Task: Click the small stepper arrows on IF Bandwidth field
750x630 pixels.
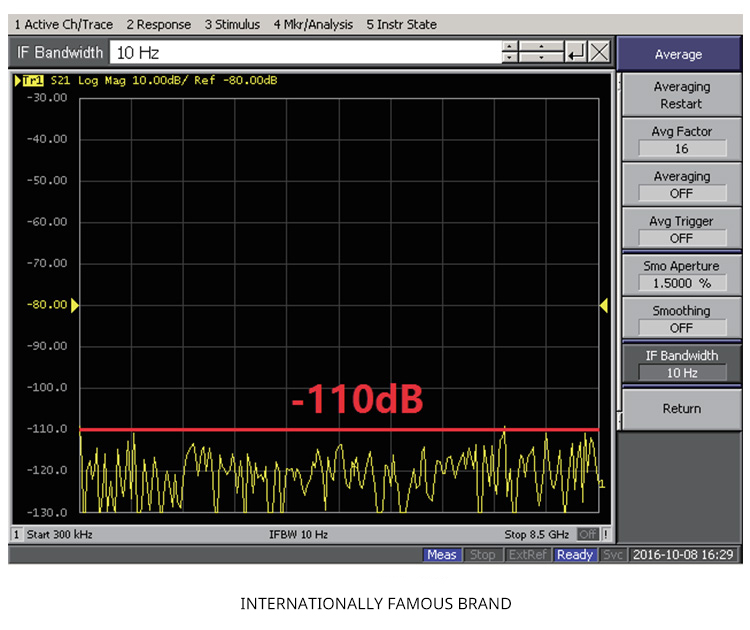Action: point(511,53)
